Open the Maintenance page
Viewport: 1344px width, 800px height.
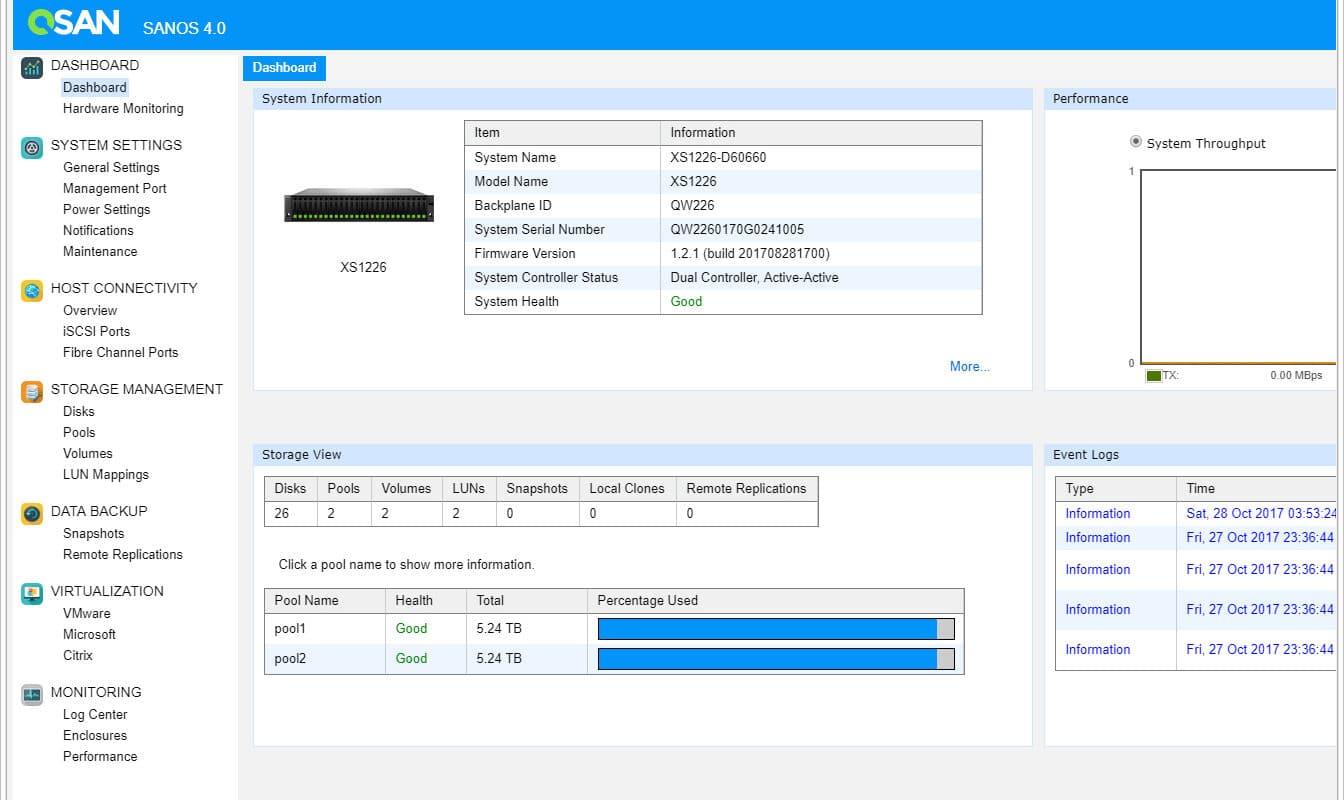tap(100, 251)
